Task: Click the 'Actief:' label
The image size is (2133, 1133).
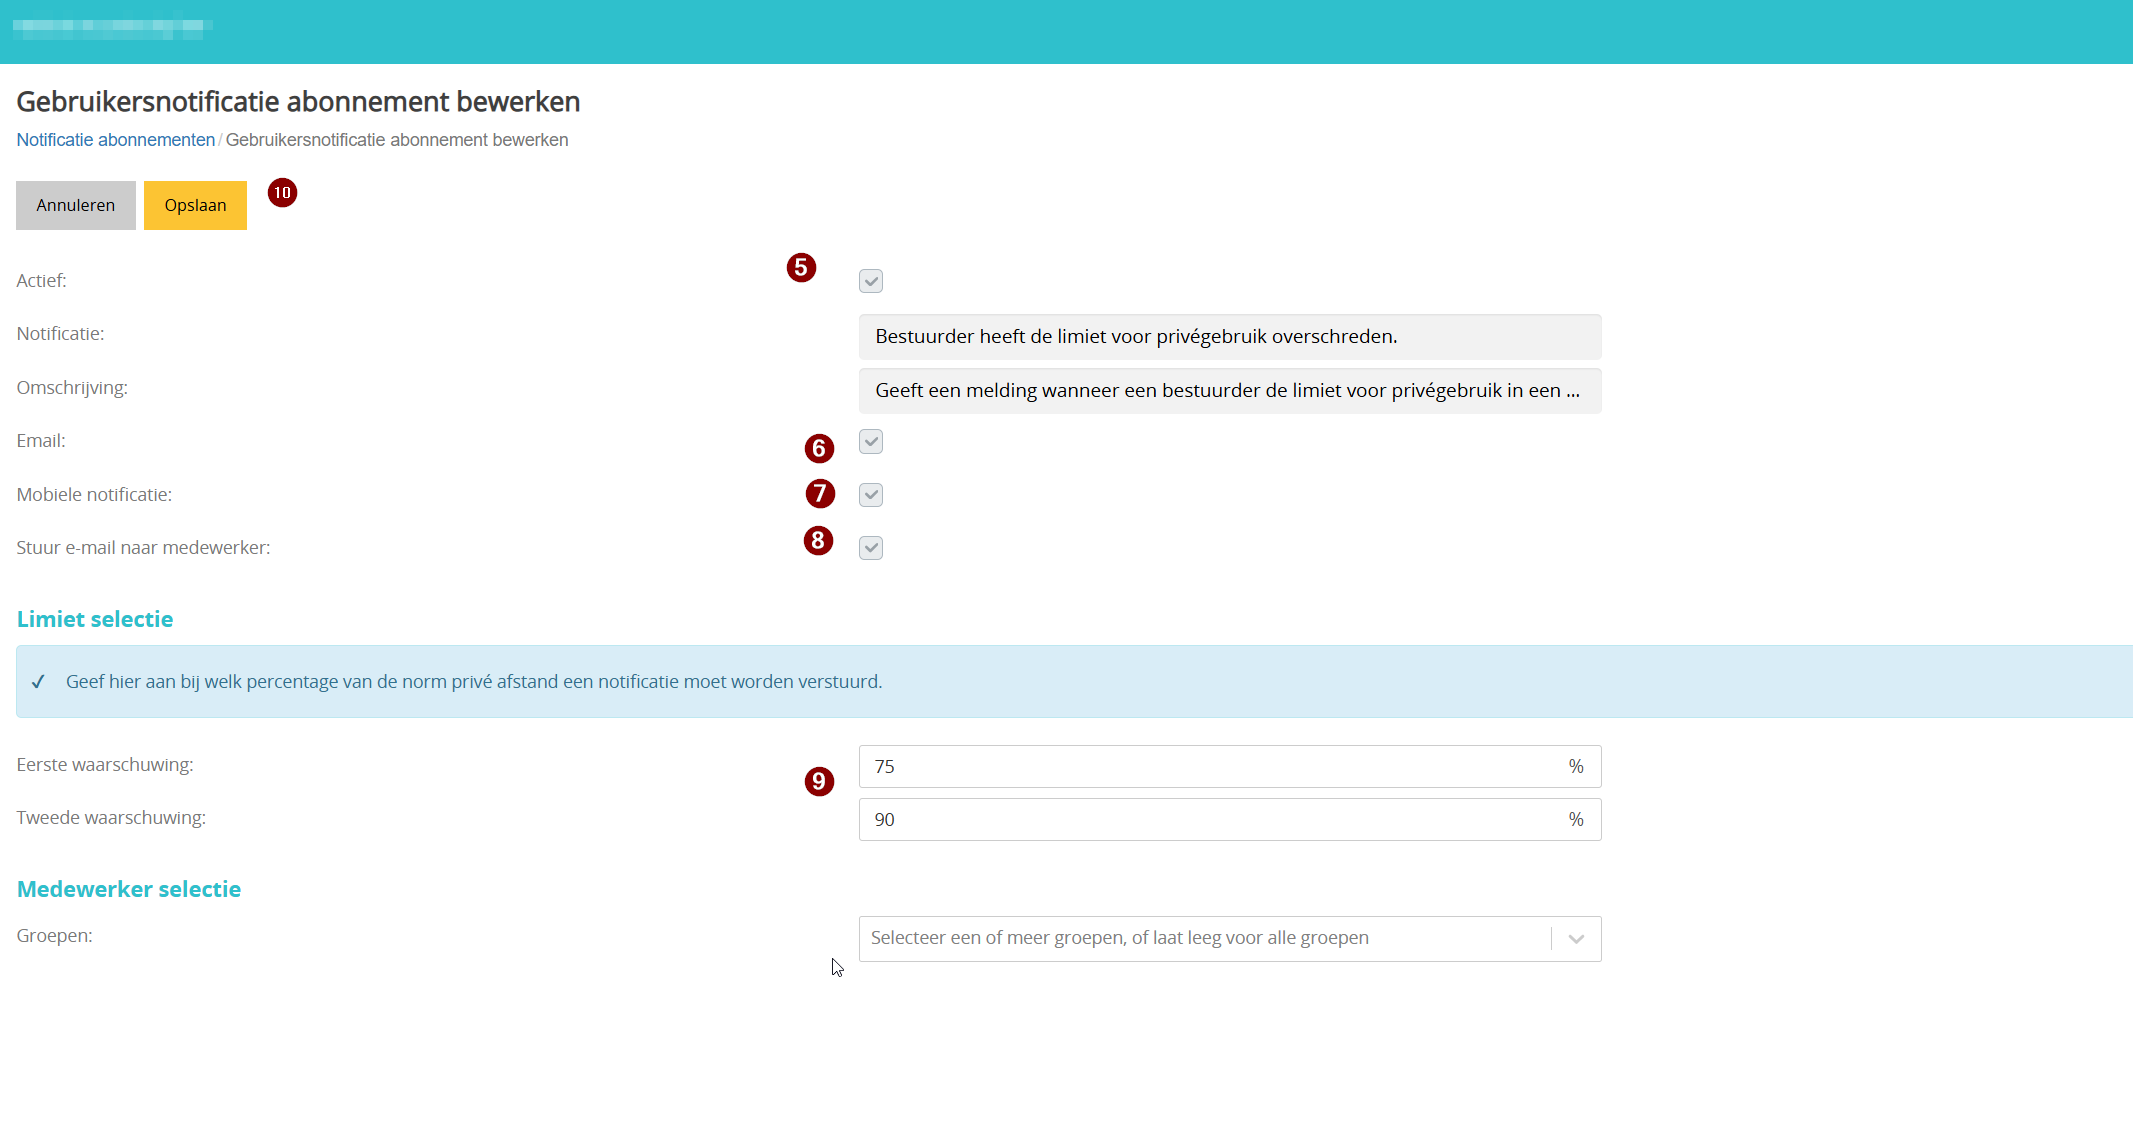Action: coord(41,281)
